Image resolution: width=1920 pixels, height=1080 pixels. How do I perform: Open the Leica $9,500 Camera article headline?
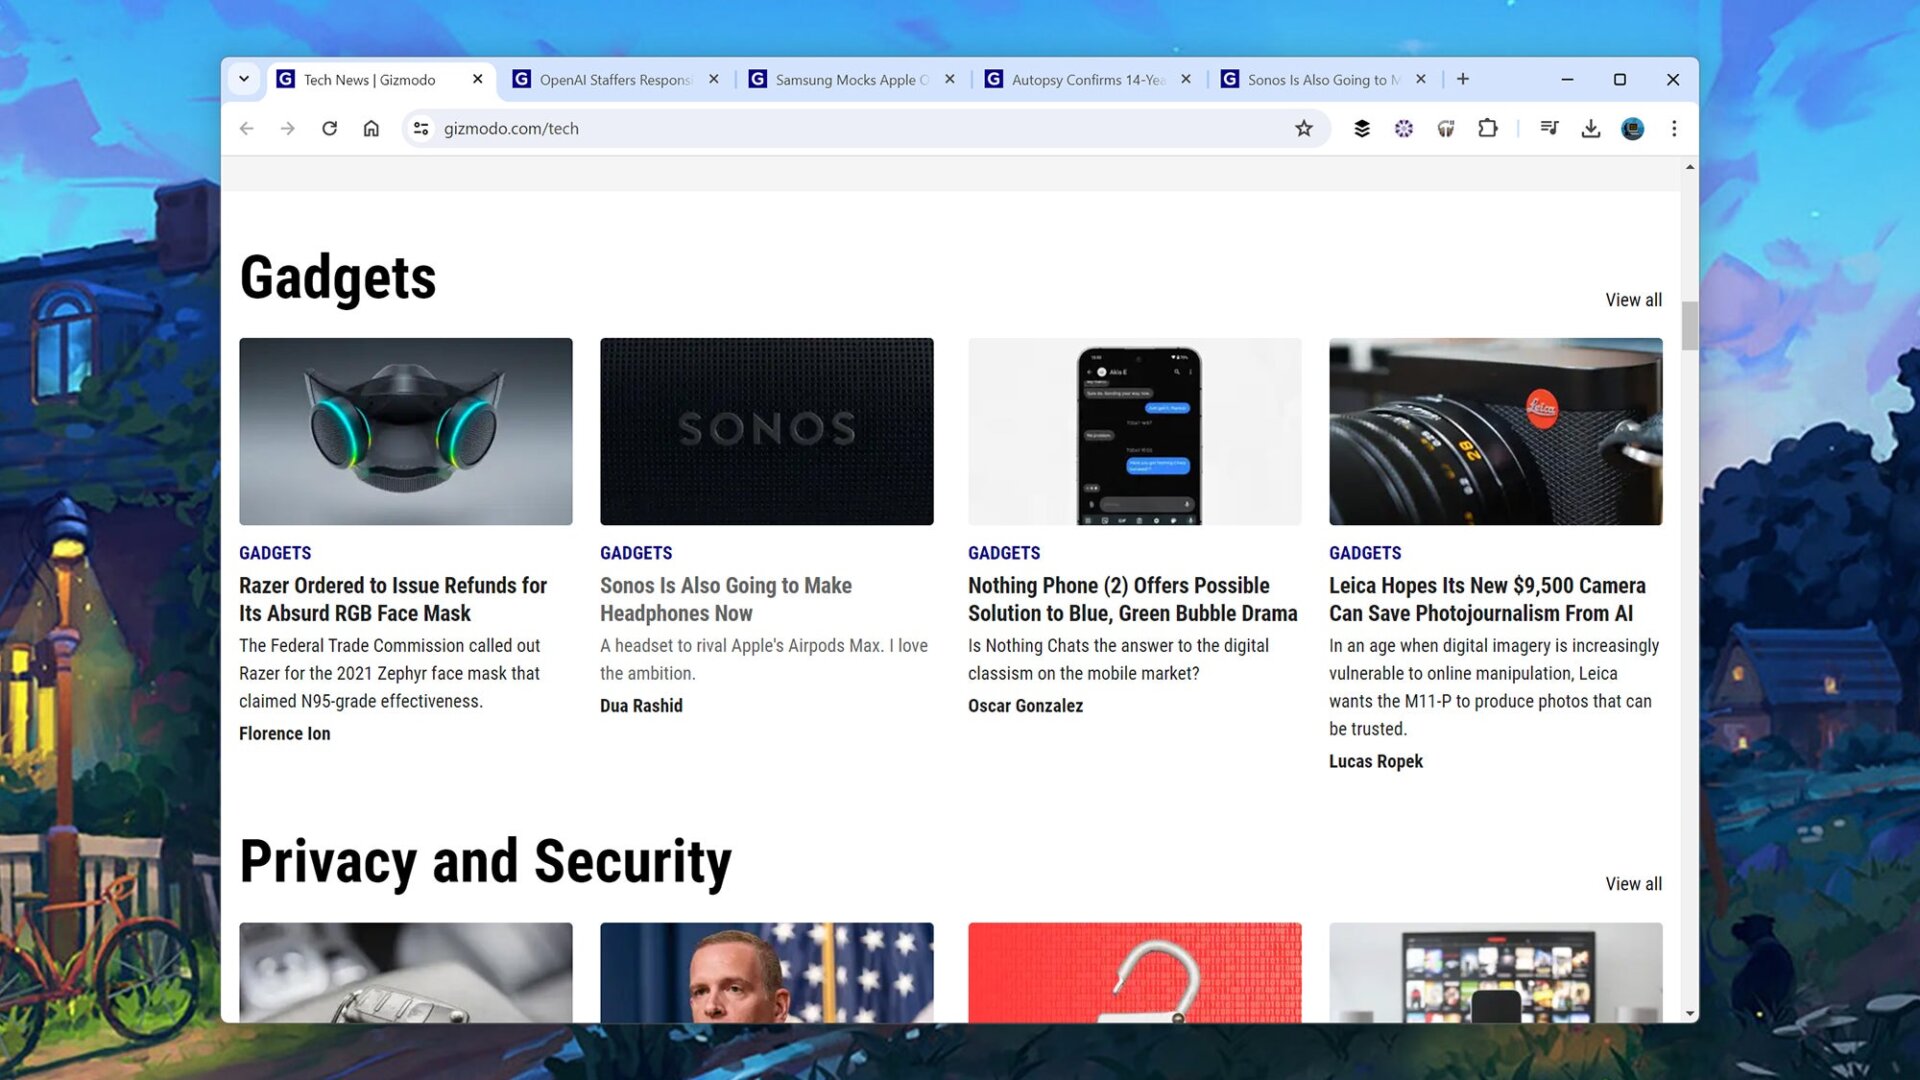[x=1486, y=599]
